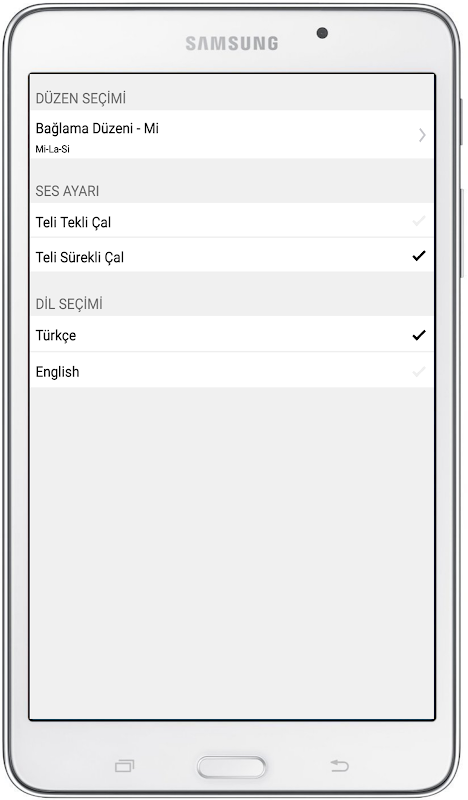468x800 pixels.
Task: Tap the recent apps button
Action: [x=125, y=766]
